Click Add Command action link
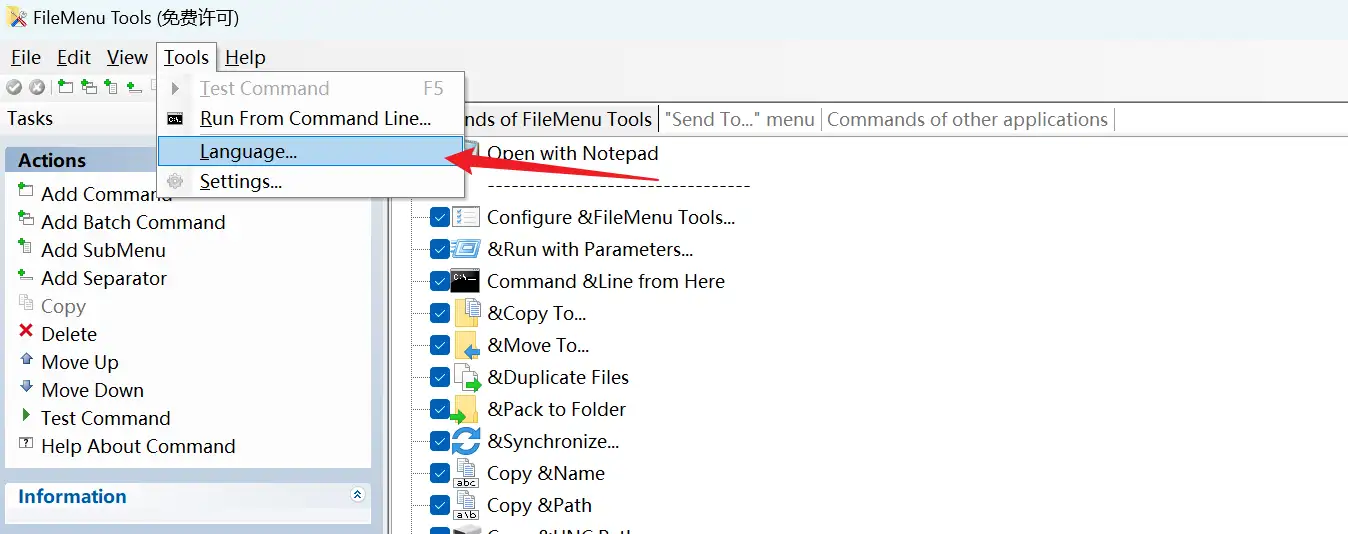Screen dimensions: 1348x534 click(x=106, y=194)
